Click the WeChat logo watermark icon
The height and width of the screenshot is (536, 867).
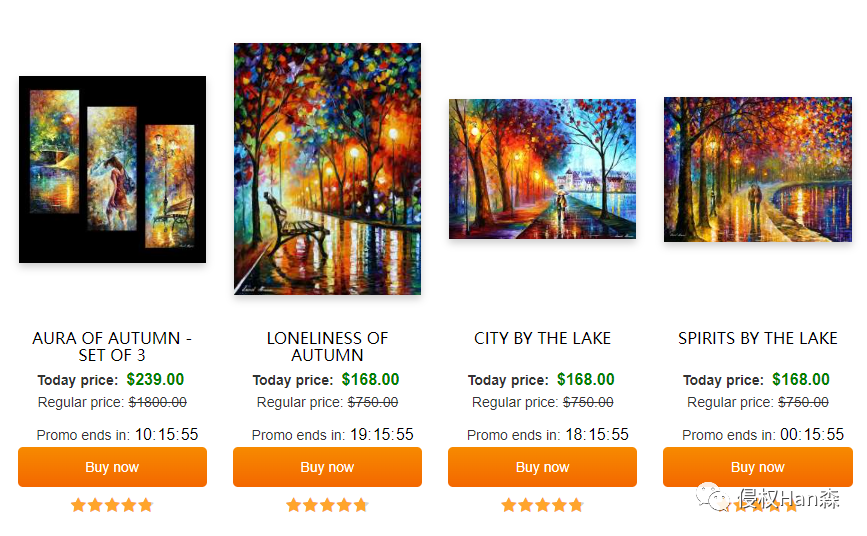pos(713,496)
